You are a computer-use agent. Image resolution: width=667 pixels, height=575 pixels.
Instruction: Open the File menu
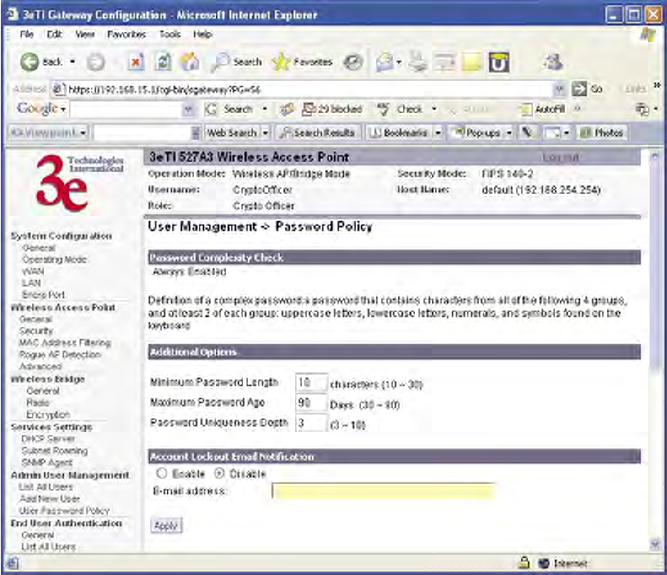coord(26,34)
